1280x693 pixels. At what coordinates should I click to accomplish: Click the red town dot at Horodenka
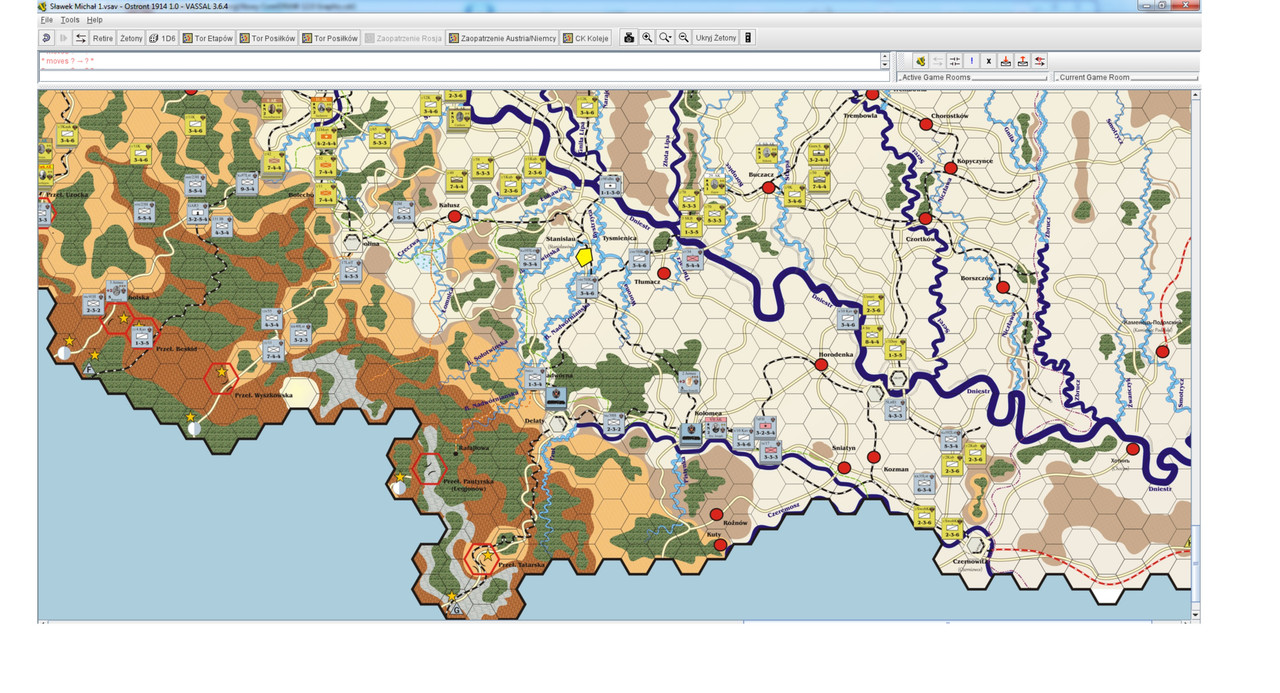pos(821,365)
